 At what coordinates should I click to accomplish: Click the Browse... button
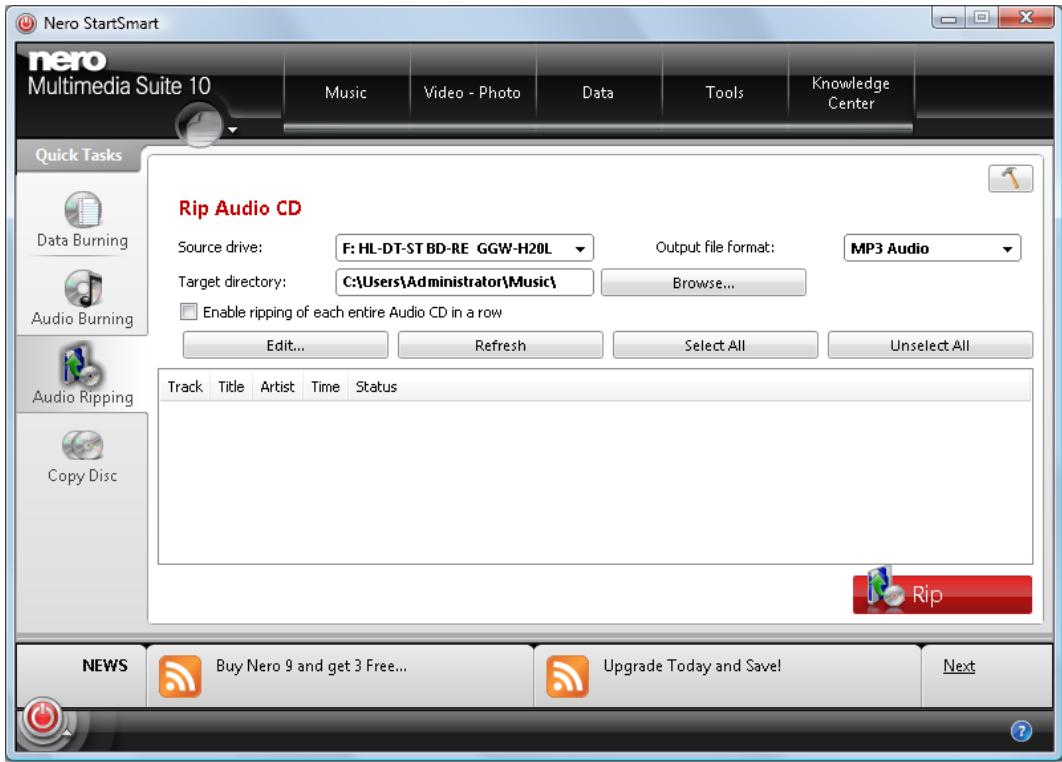703,283
